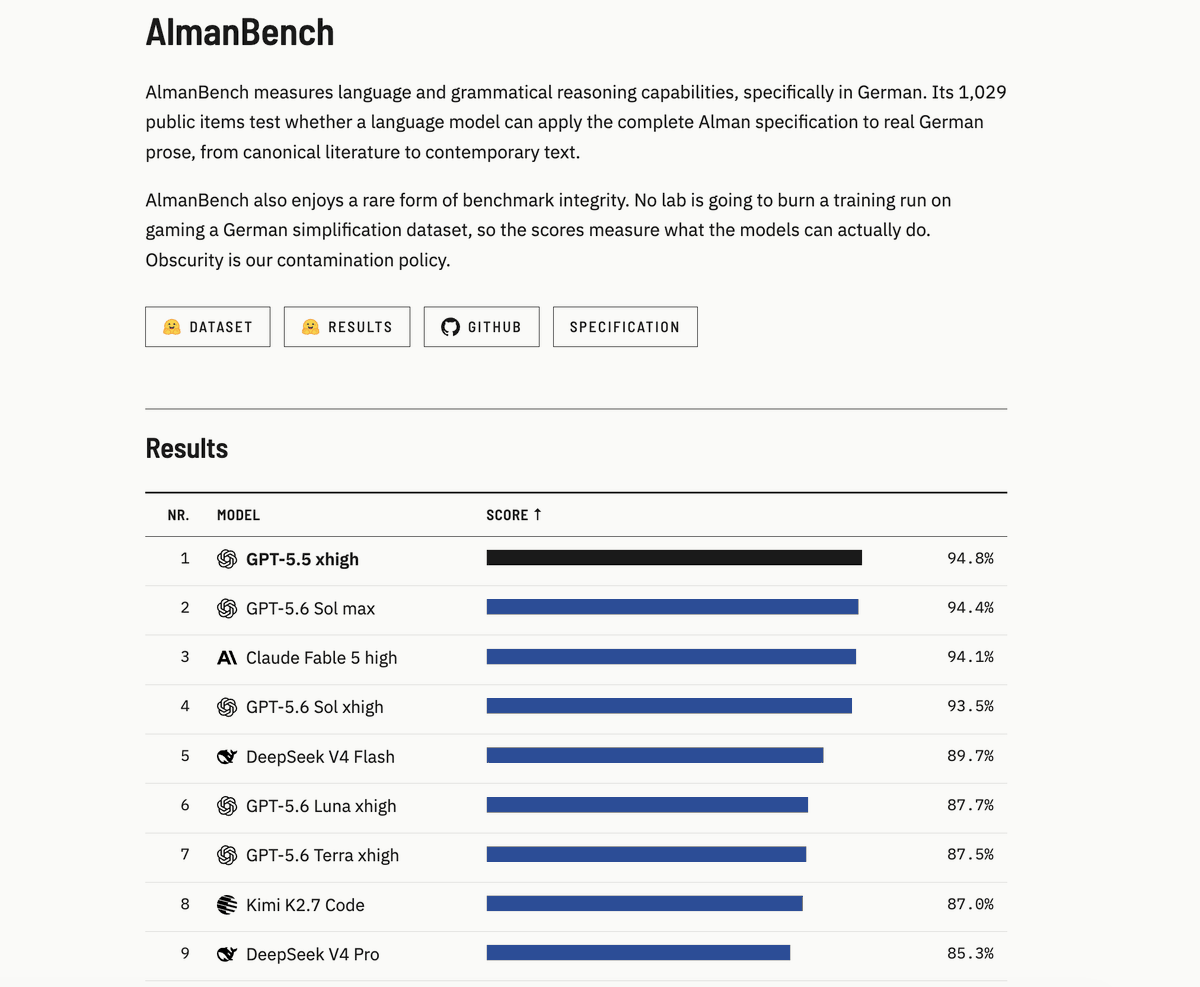Click the Model column header
Screen dimensions: 1200x987
238,515
